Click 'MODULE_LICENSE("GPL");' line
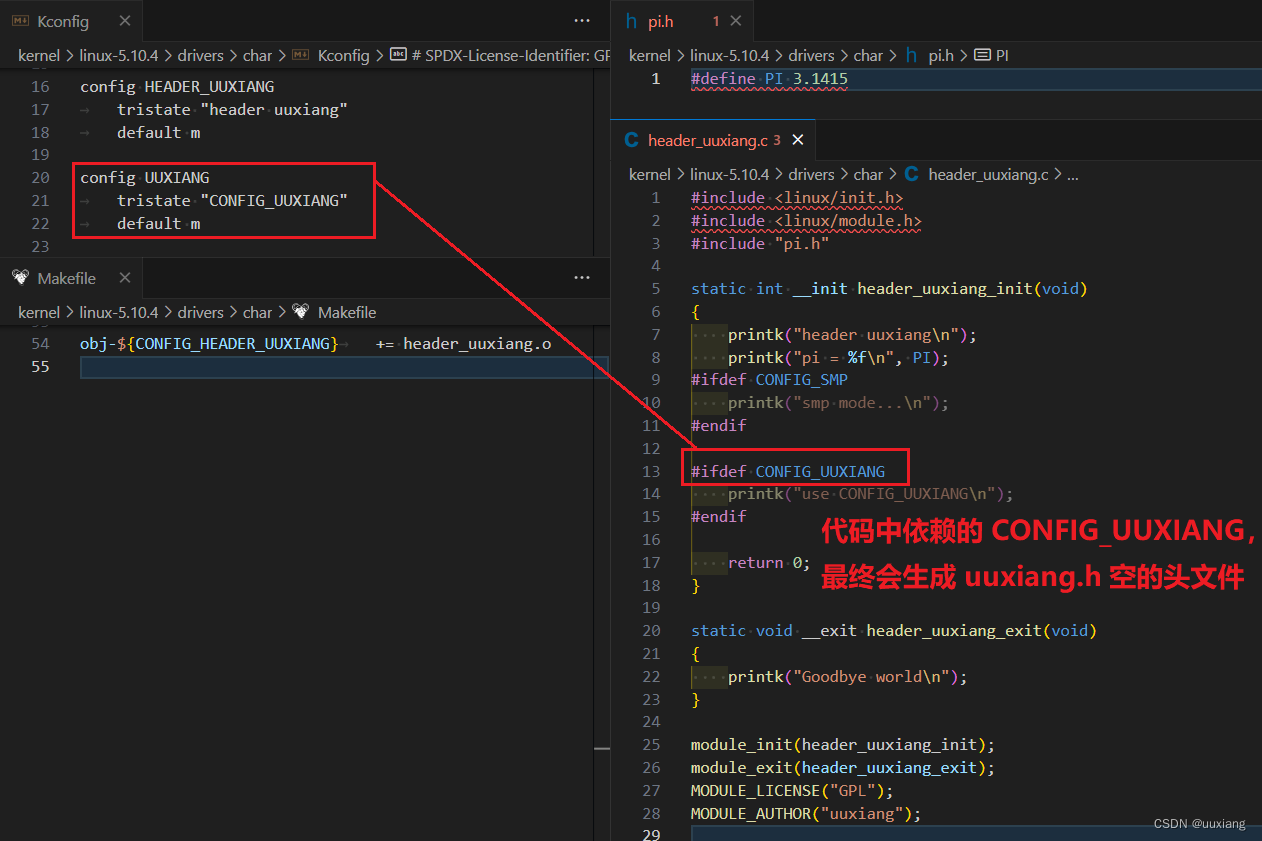Image resolution: width=1262 pixels, height=841 pixels. point(792,791)
